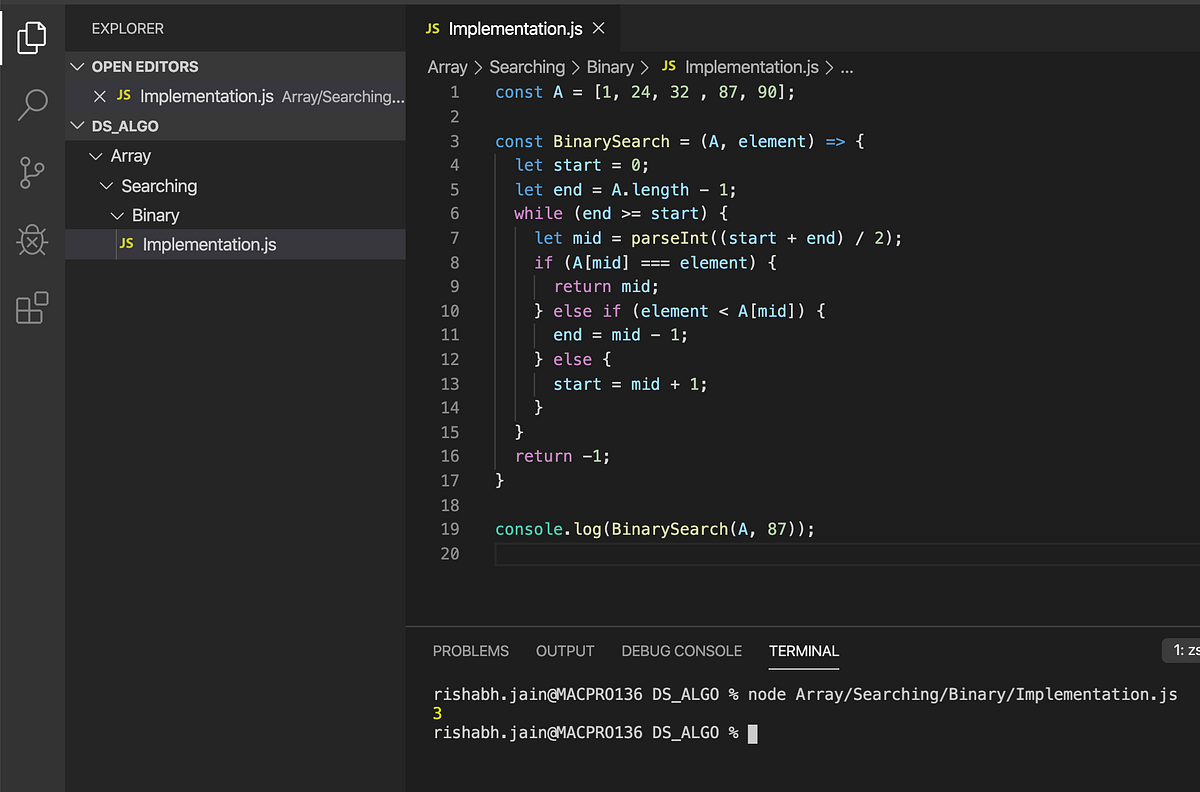Select the Run and Debug icon
Viewport: 1200px width, 792px height.
[x=31, y=240]
